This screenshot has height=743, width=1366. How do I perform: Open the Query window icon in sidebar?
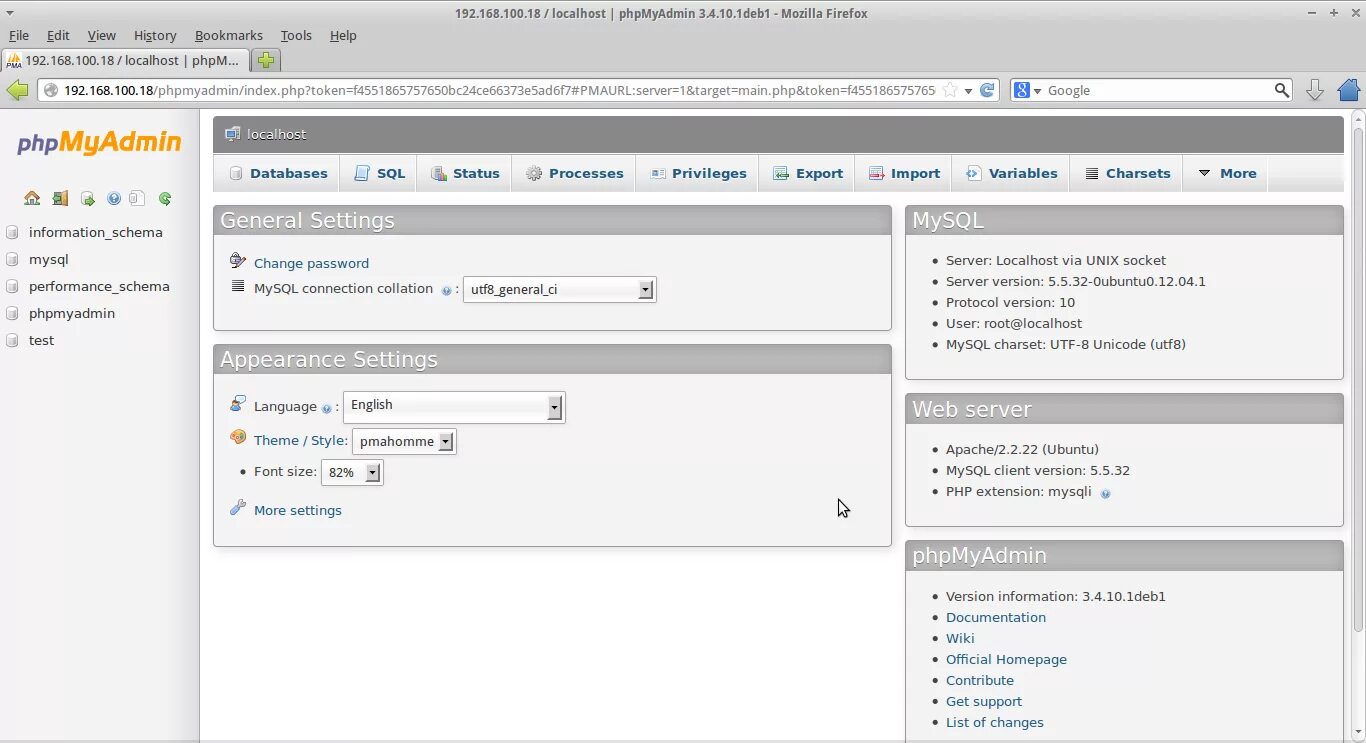pyautogui.click(x=87, y=199)
